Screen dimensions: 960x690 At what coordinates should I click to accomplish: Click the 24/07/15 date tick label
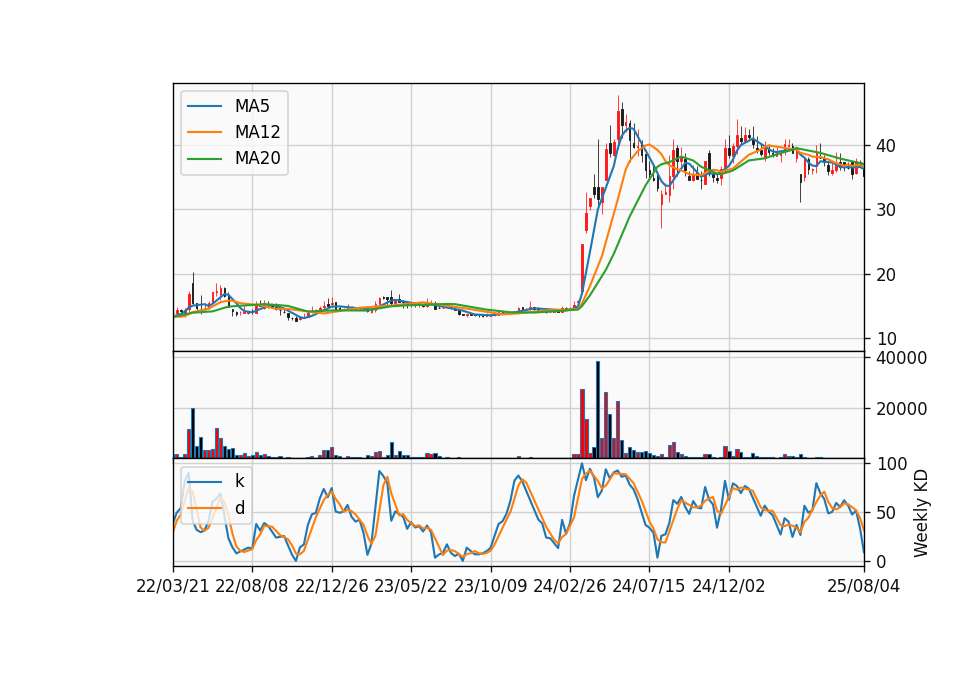pyautogui.click(x=649, y=586)
